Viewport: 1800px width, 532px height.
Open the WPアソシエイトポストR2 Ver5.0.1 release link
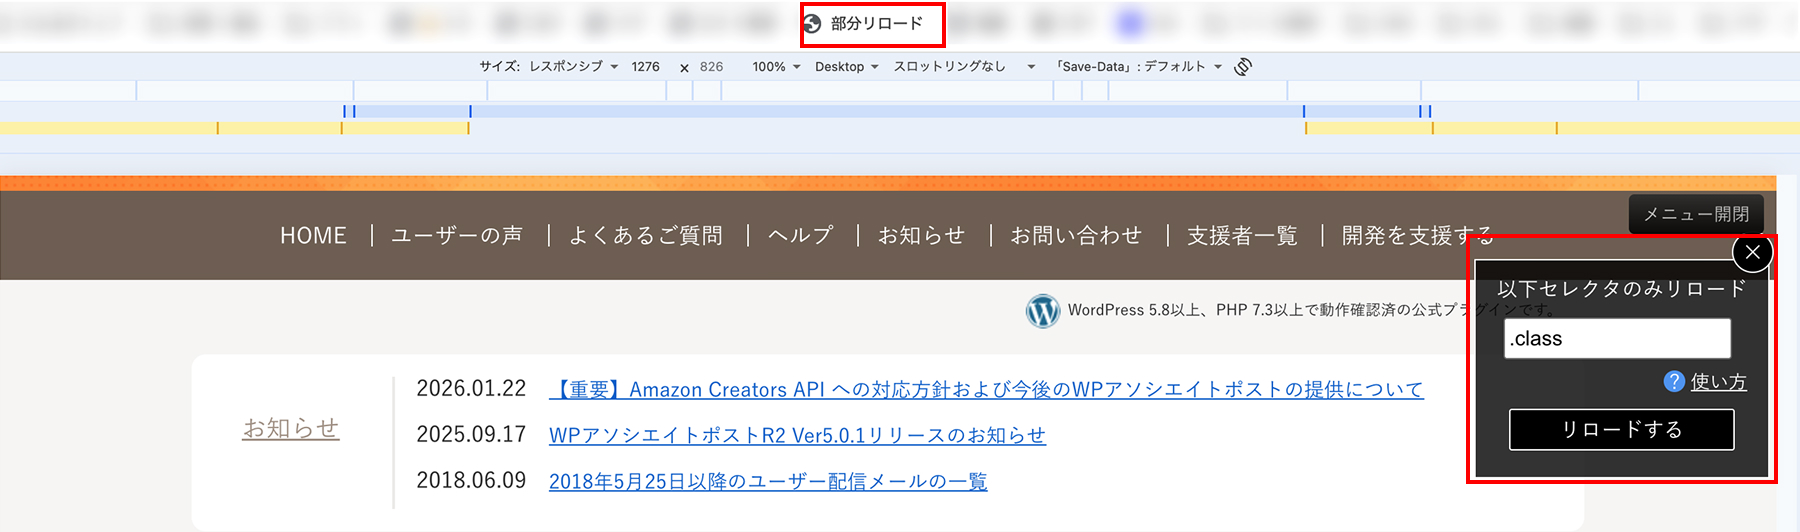point(797,435)
